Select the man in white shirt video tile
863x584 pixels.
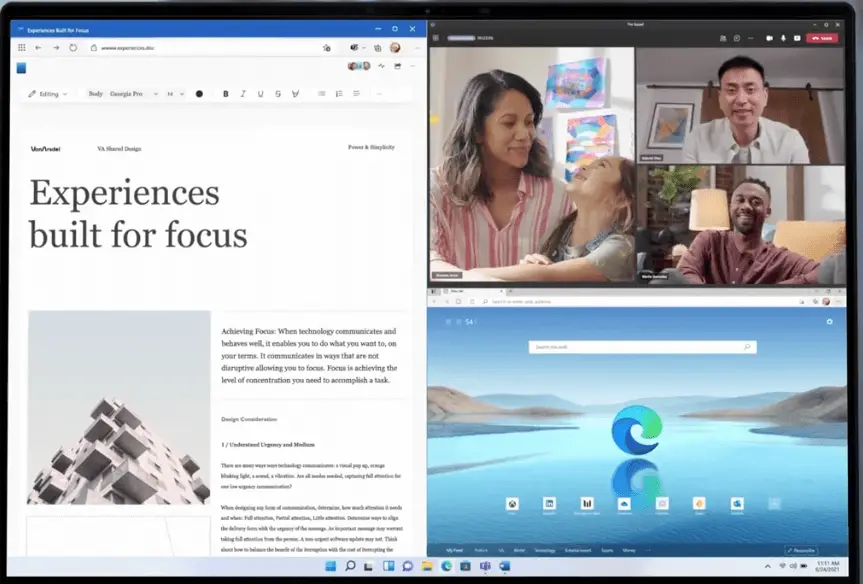click(740, 105)
